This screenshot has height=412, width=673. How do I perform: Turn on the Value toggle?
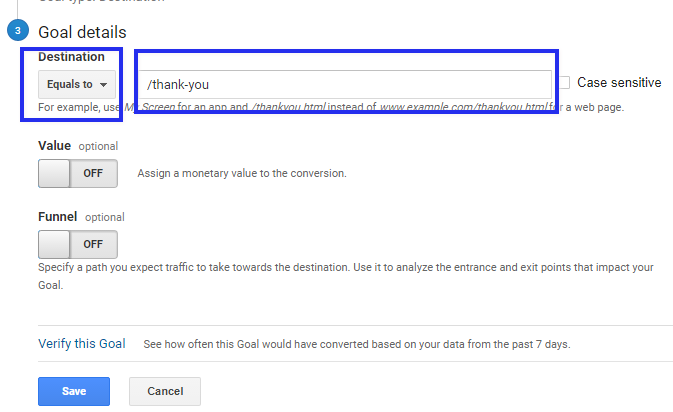pos(78,173)
